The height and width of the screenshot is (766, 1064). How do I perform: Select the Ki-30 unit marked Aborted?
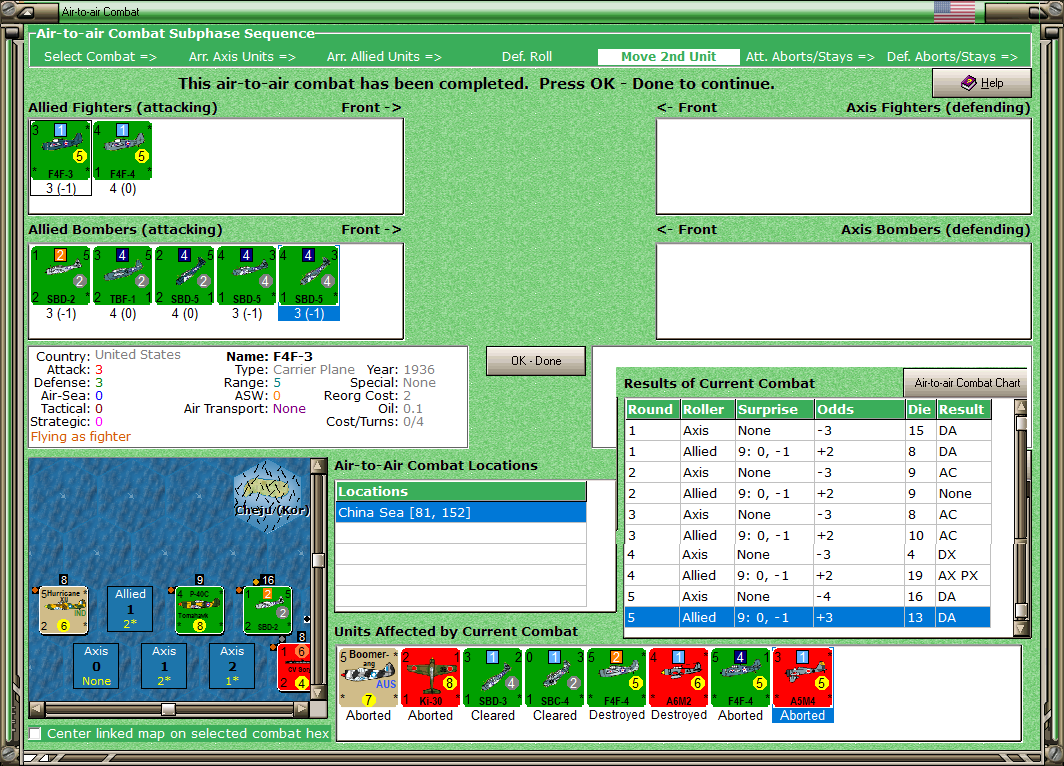(x=430, y=677)
